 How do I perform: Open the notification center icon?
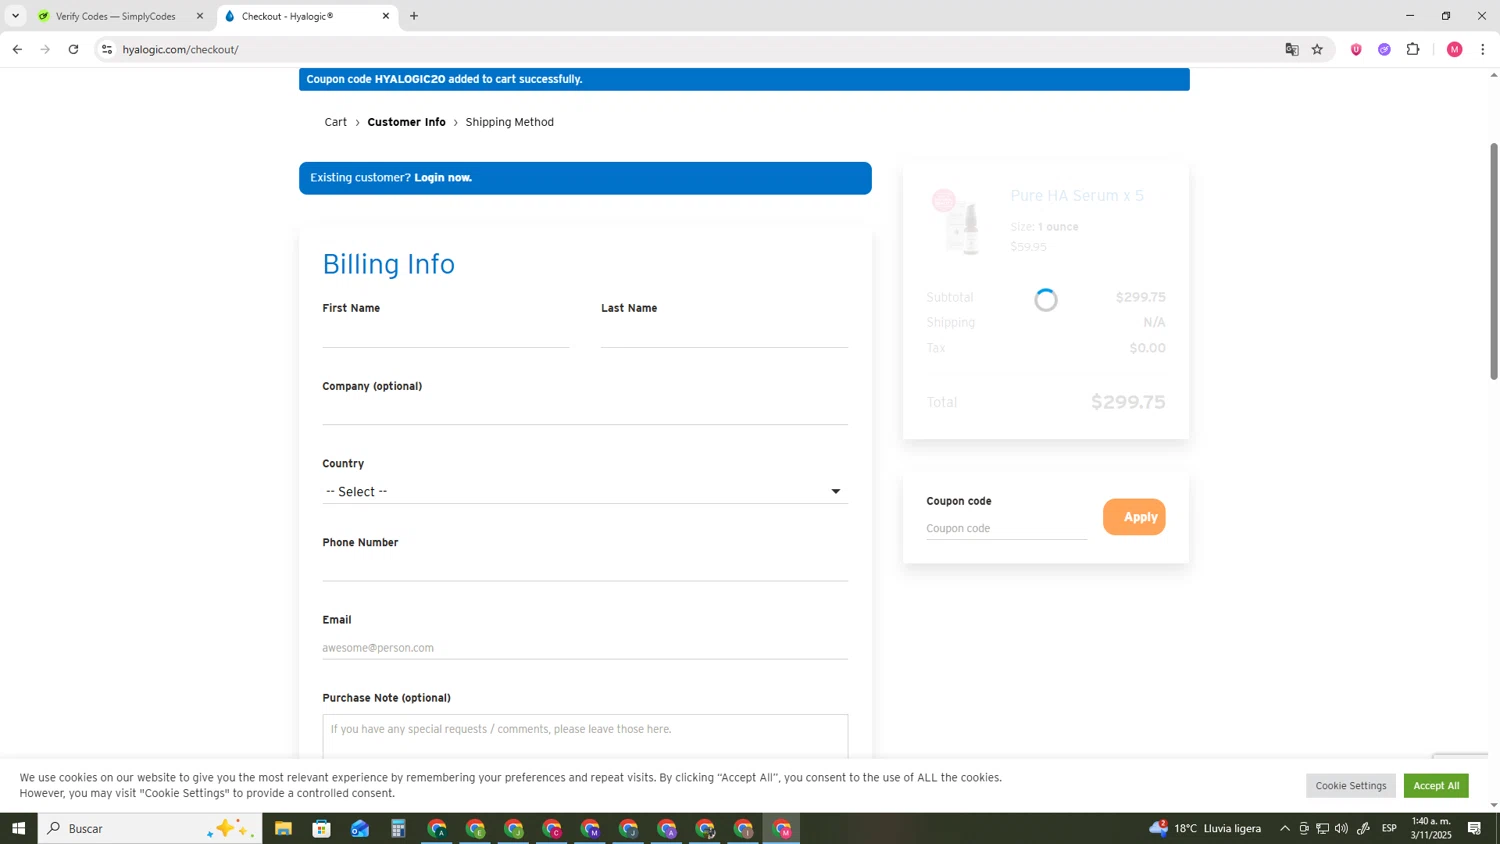1474,828
